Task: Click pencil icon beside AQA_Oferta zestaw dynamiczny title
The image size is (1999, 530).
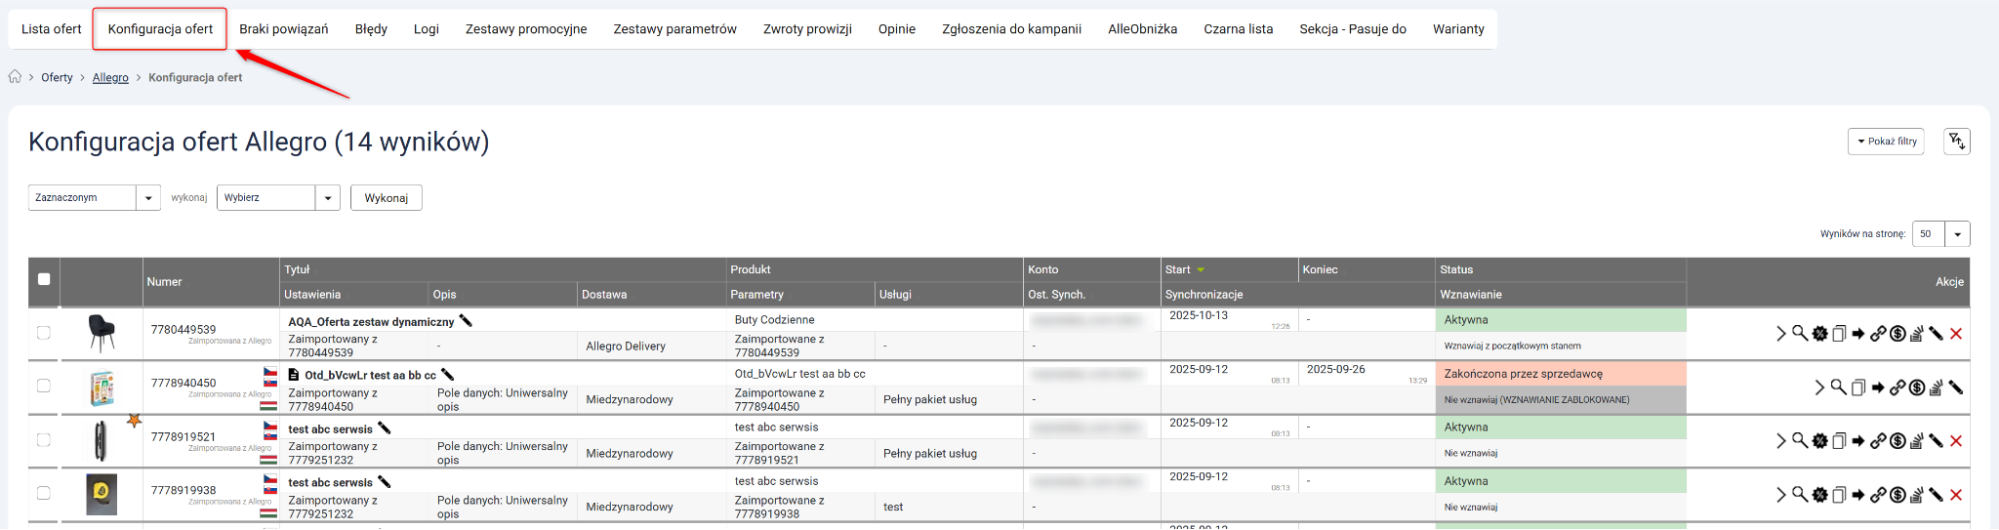Action: (465, 321)
